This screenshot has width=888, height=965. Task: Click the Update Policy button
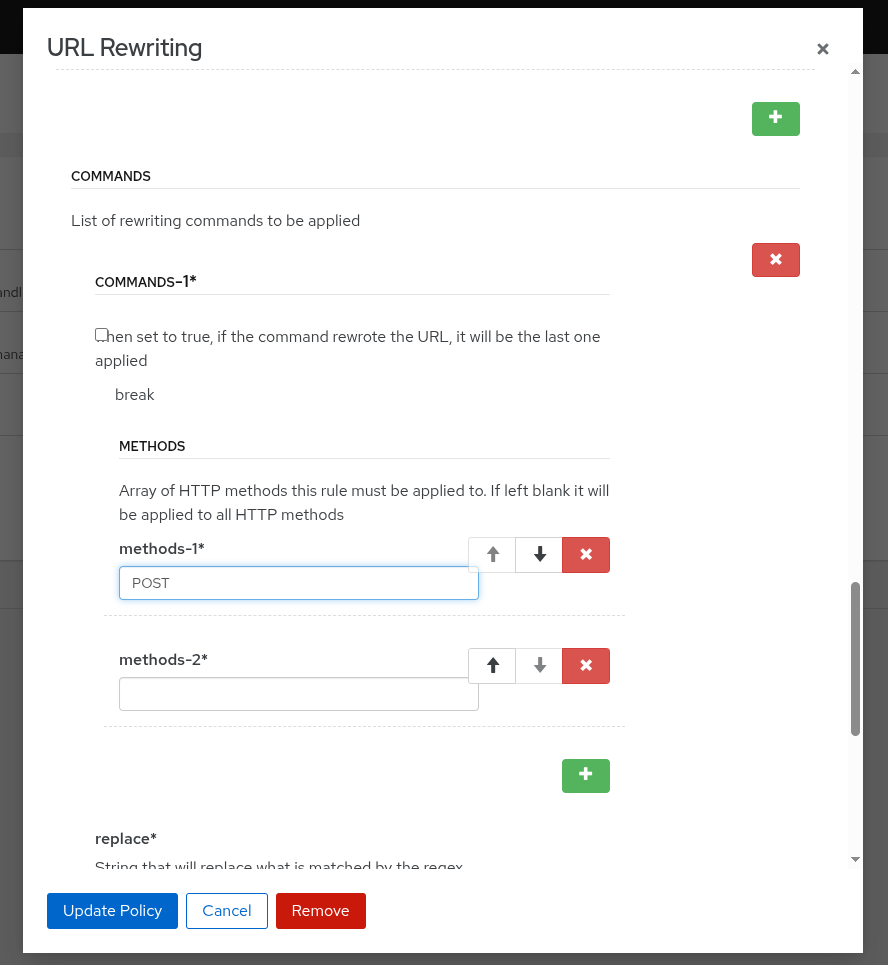coord(112,911)
